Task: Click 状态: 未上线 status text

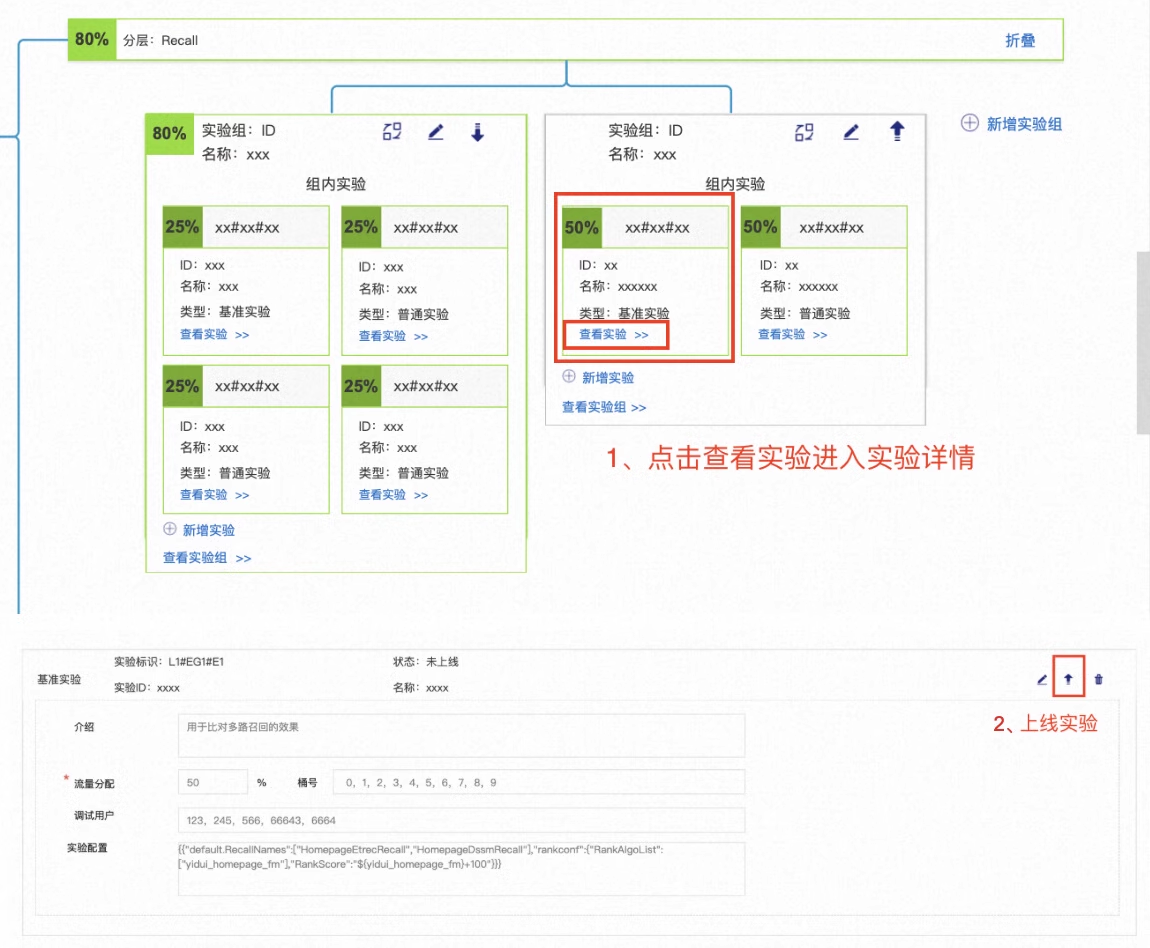Action: click(x=425, y=661)
